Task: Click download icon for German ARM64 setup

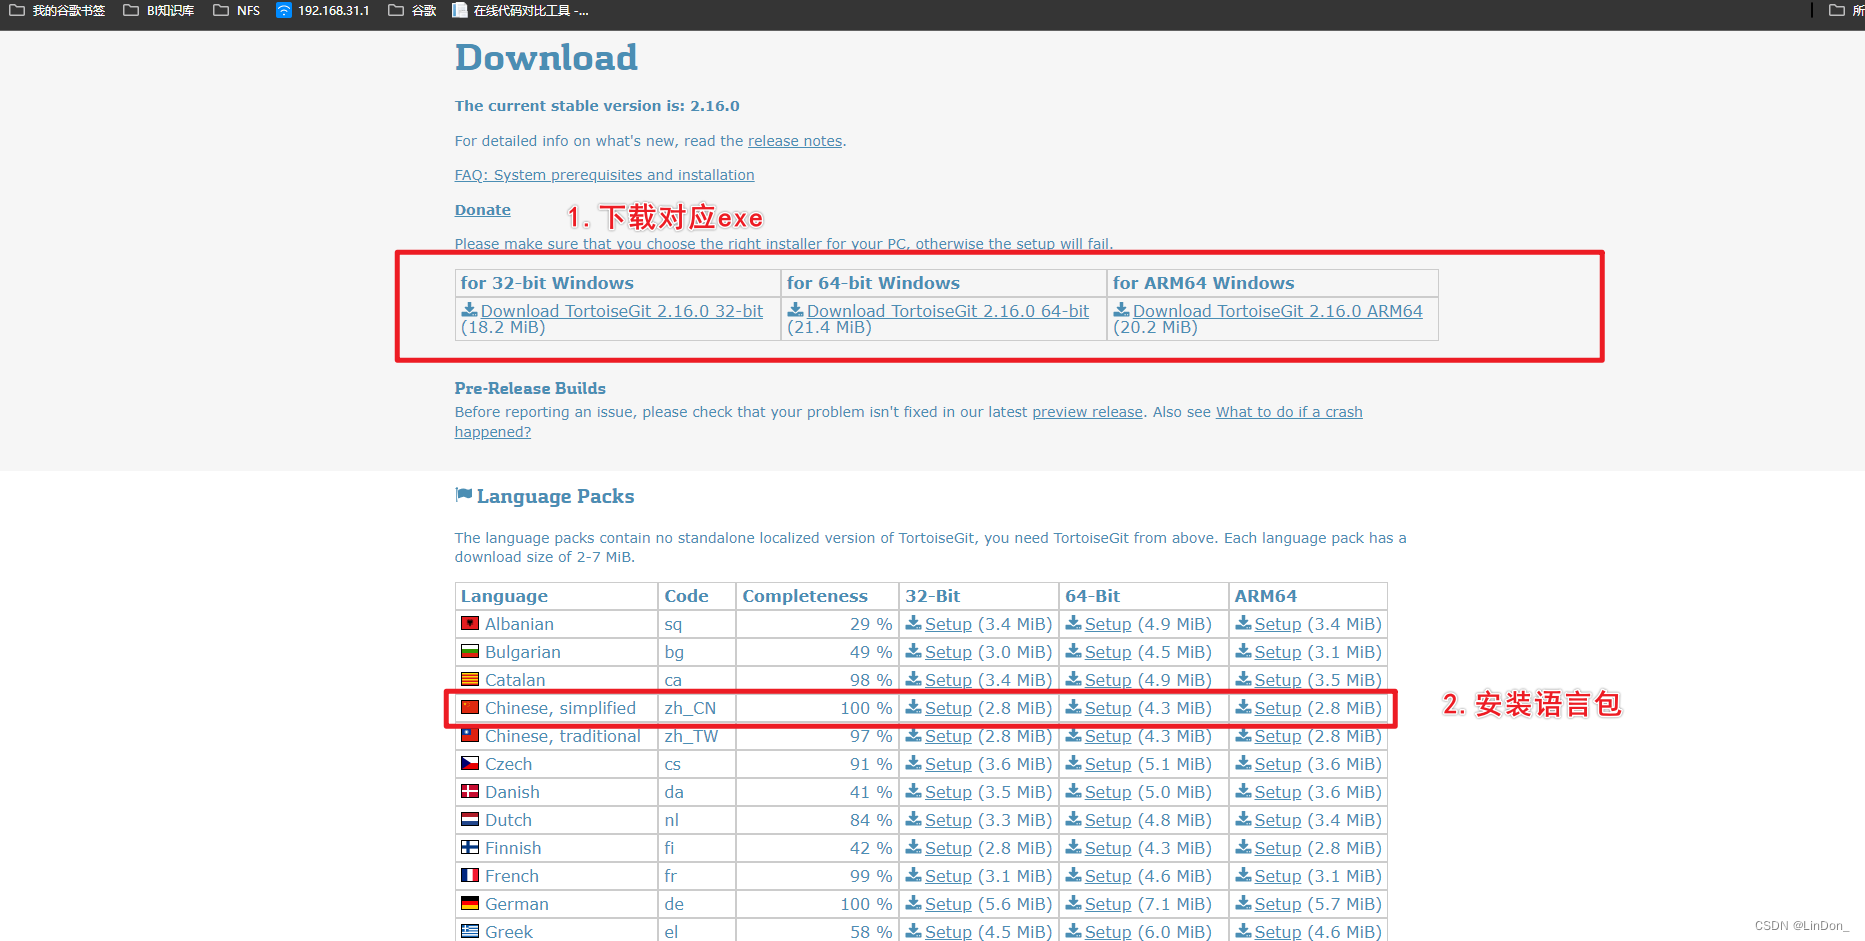Action: click(x=1244, y=903)
